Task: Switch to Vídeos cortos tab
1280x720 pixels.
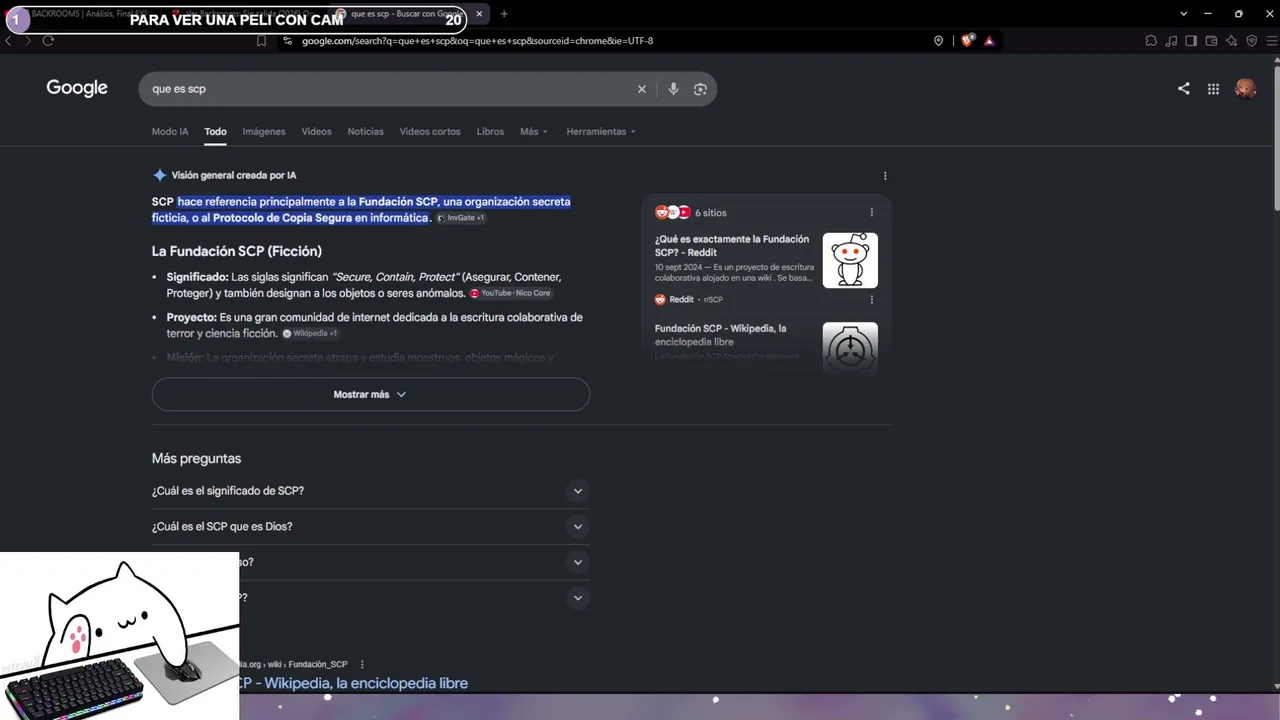Action: point(430,132)
